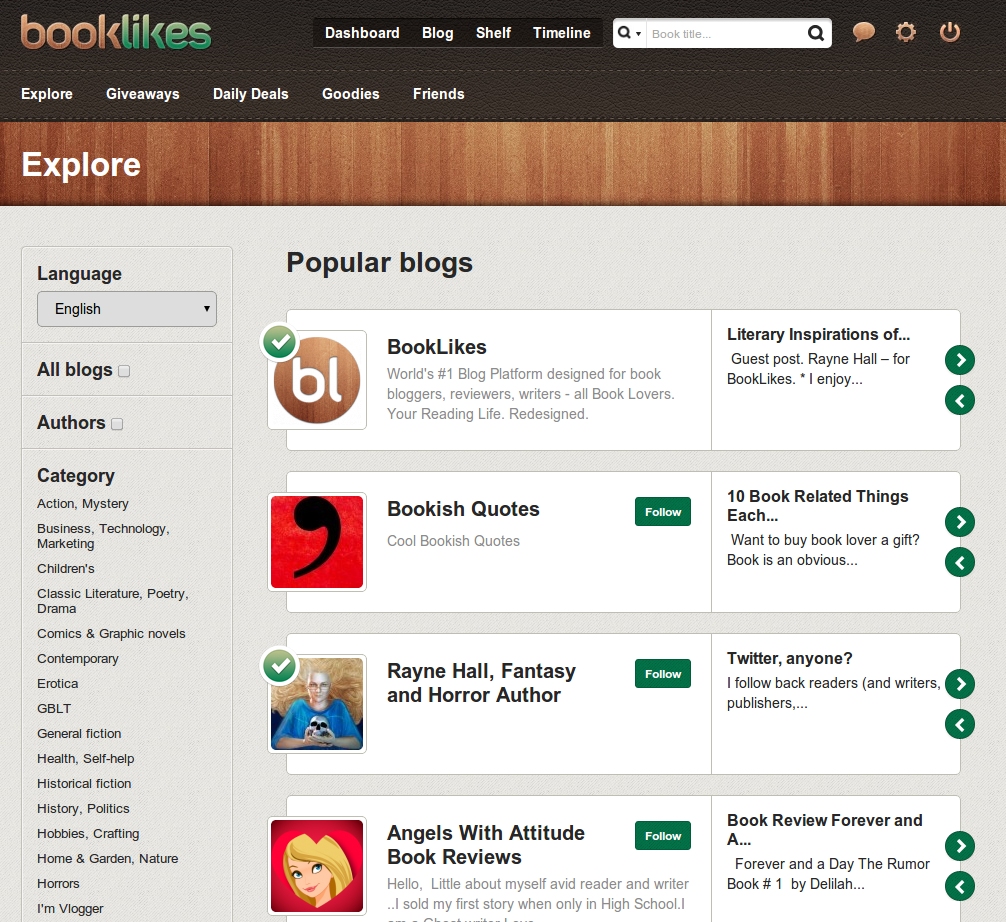1006x922 pixels.
Task: Filter by I'm Vlogger category
Action: (70, 909)
